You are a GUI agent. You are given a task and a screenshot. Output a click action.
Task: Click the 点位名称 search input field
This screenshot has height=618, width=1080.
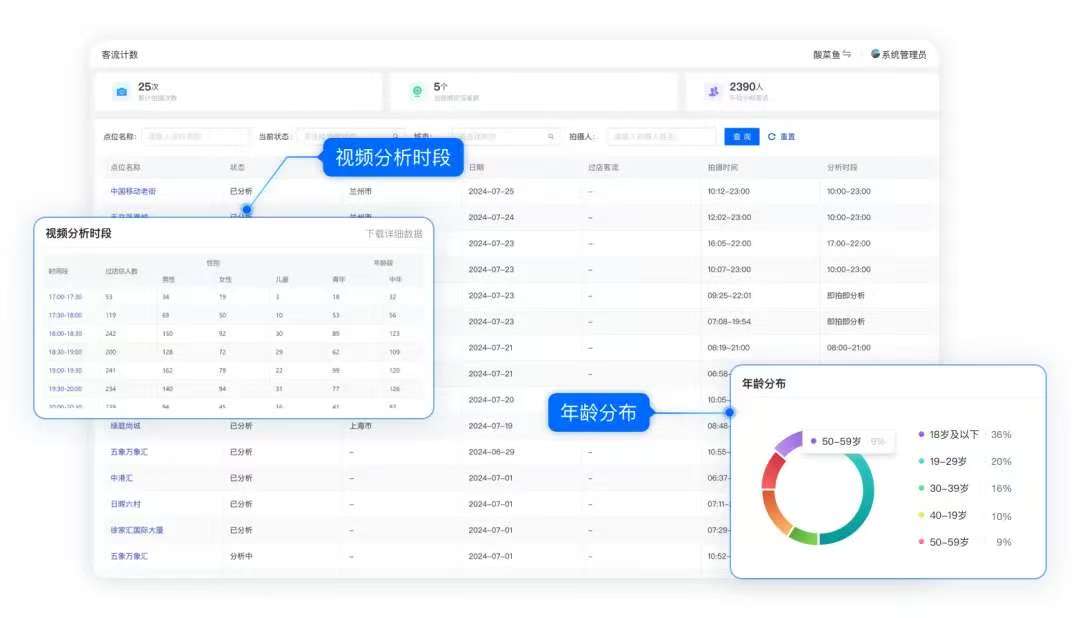point(195,137)
